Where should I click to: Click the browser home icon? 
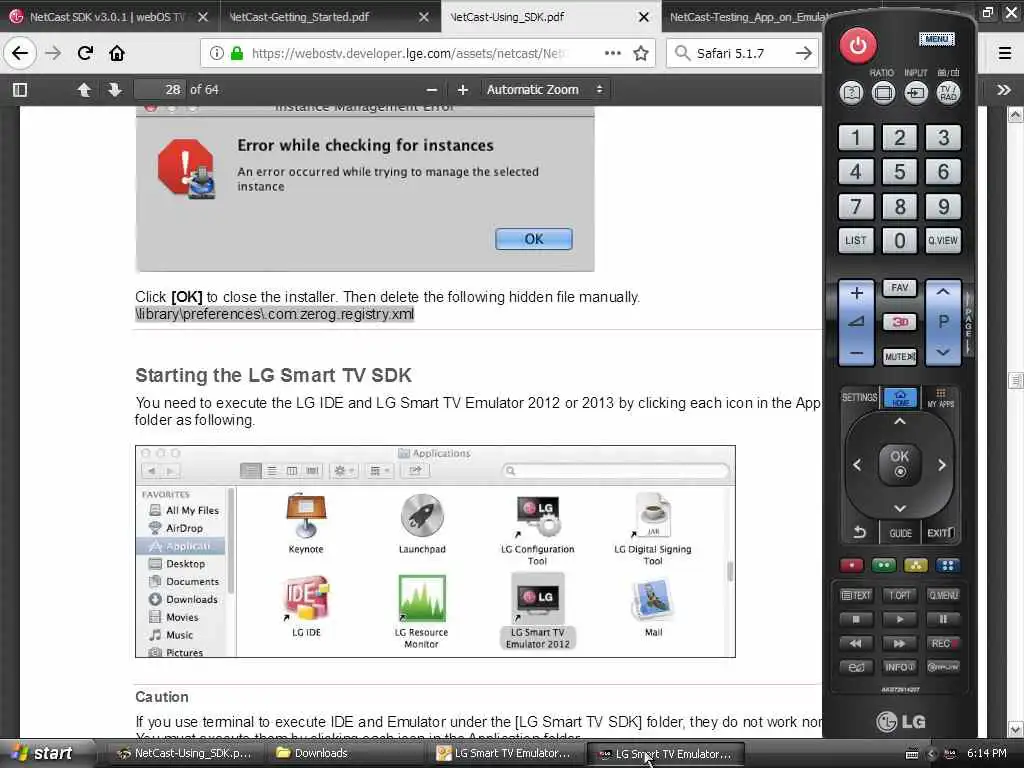click(x=117, y=54)
